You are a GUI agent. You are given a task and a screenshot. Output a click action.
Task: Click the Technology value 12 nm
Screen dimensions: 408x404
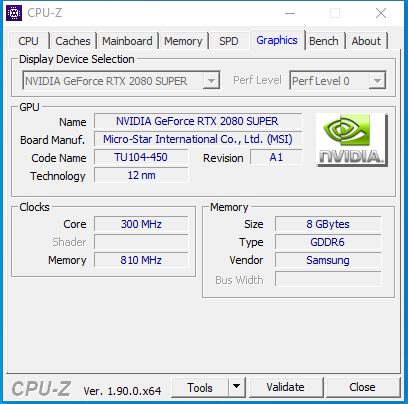click(141, 175)
